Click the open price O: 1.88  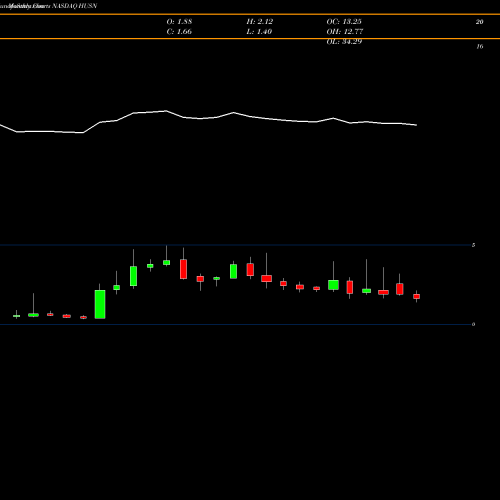[179, 22]
